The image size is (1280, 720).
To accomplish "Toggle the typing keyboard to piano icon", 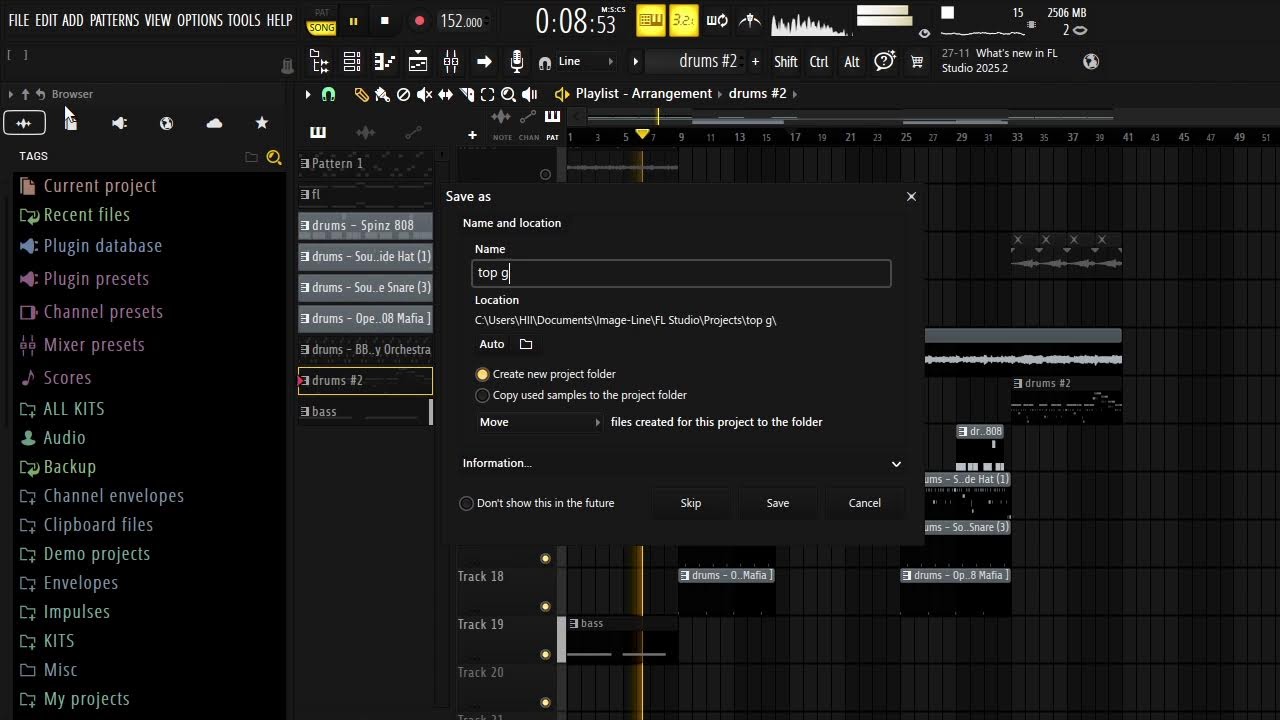I will [651, 20].
